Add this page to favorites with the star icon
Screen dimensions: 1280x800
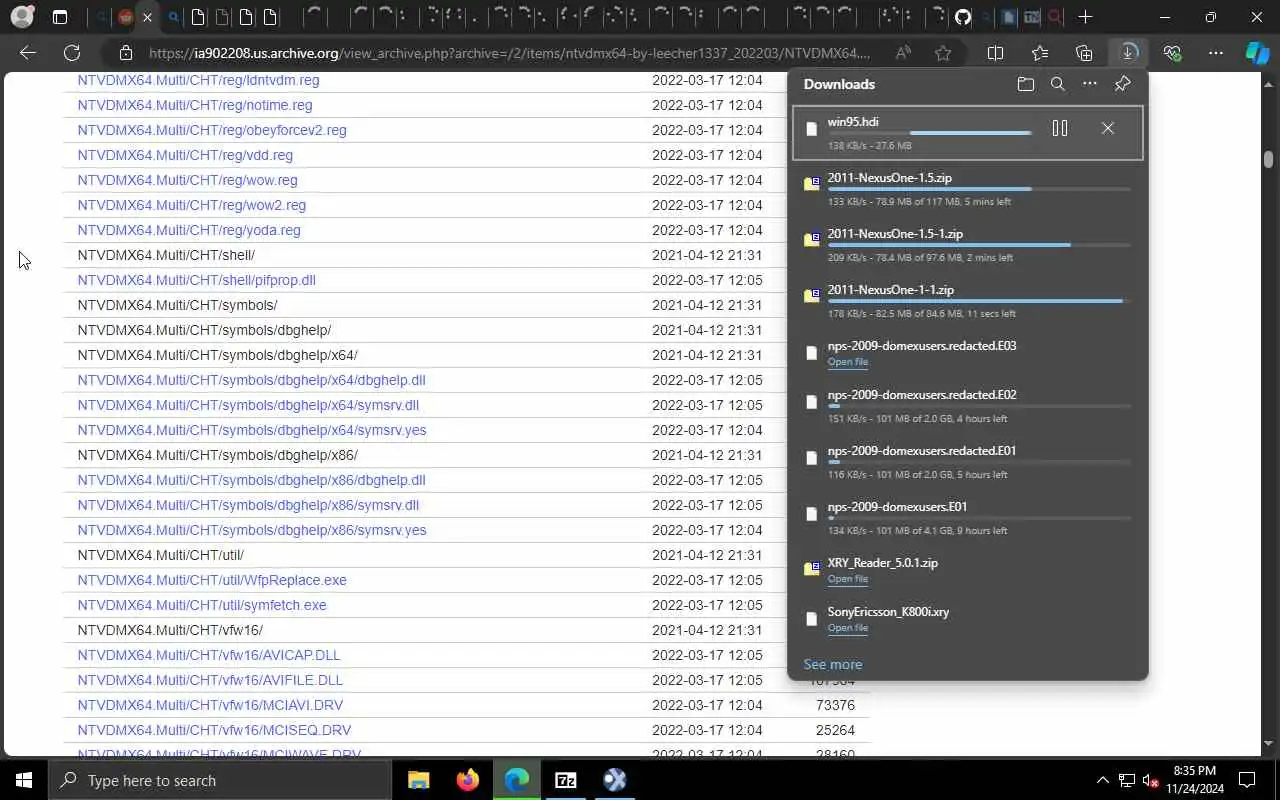point(943,53)
